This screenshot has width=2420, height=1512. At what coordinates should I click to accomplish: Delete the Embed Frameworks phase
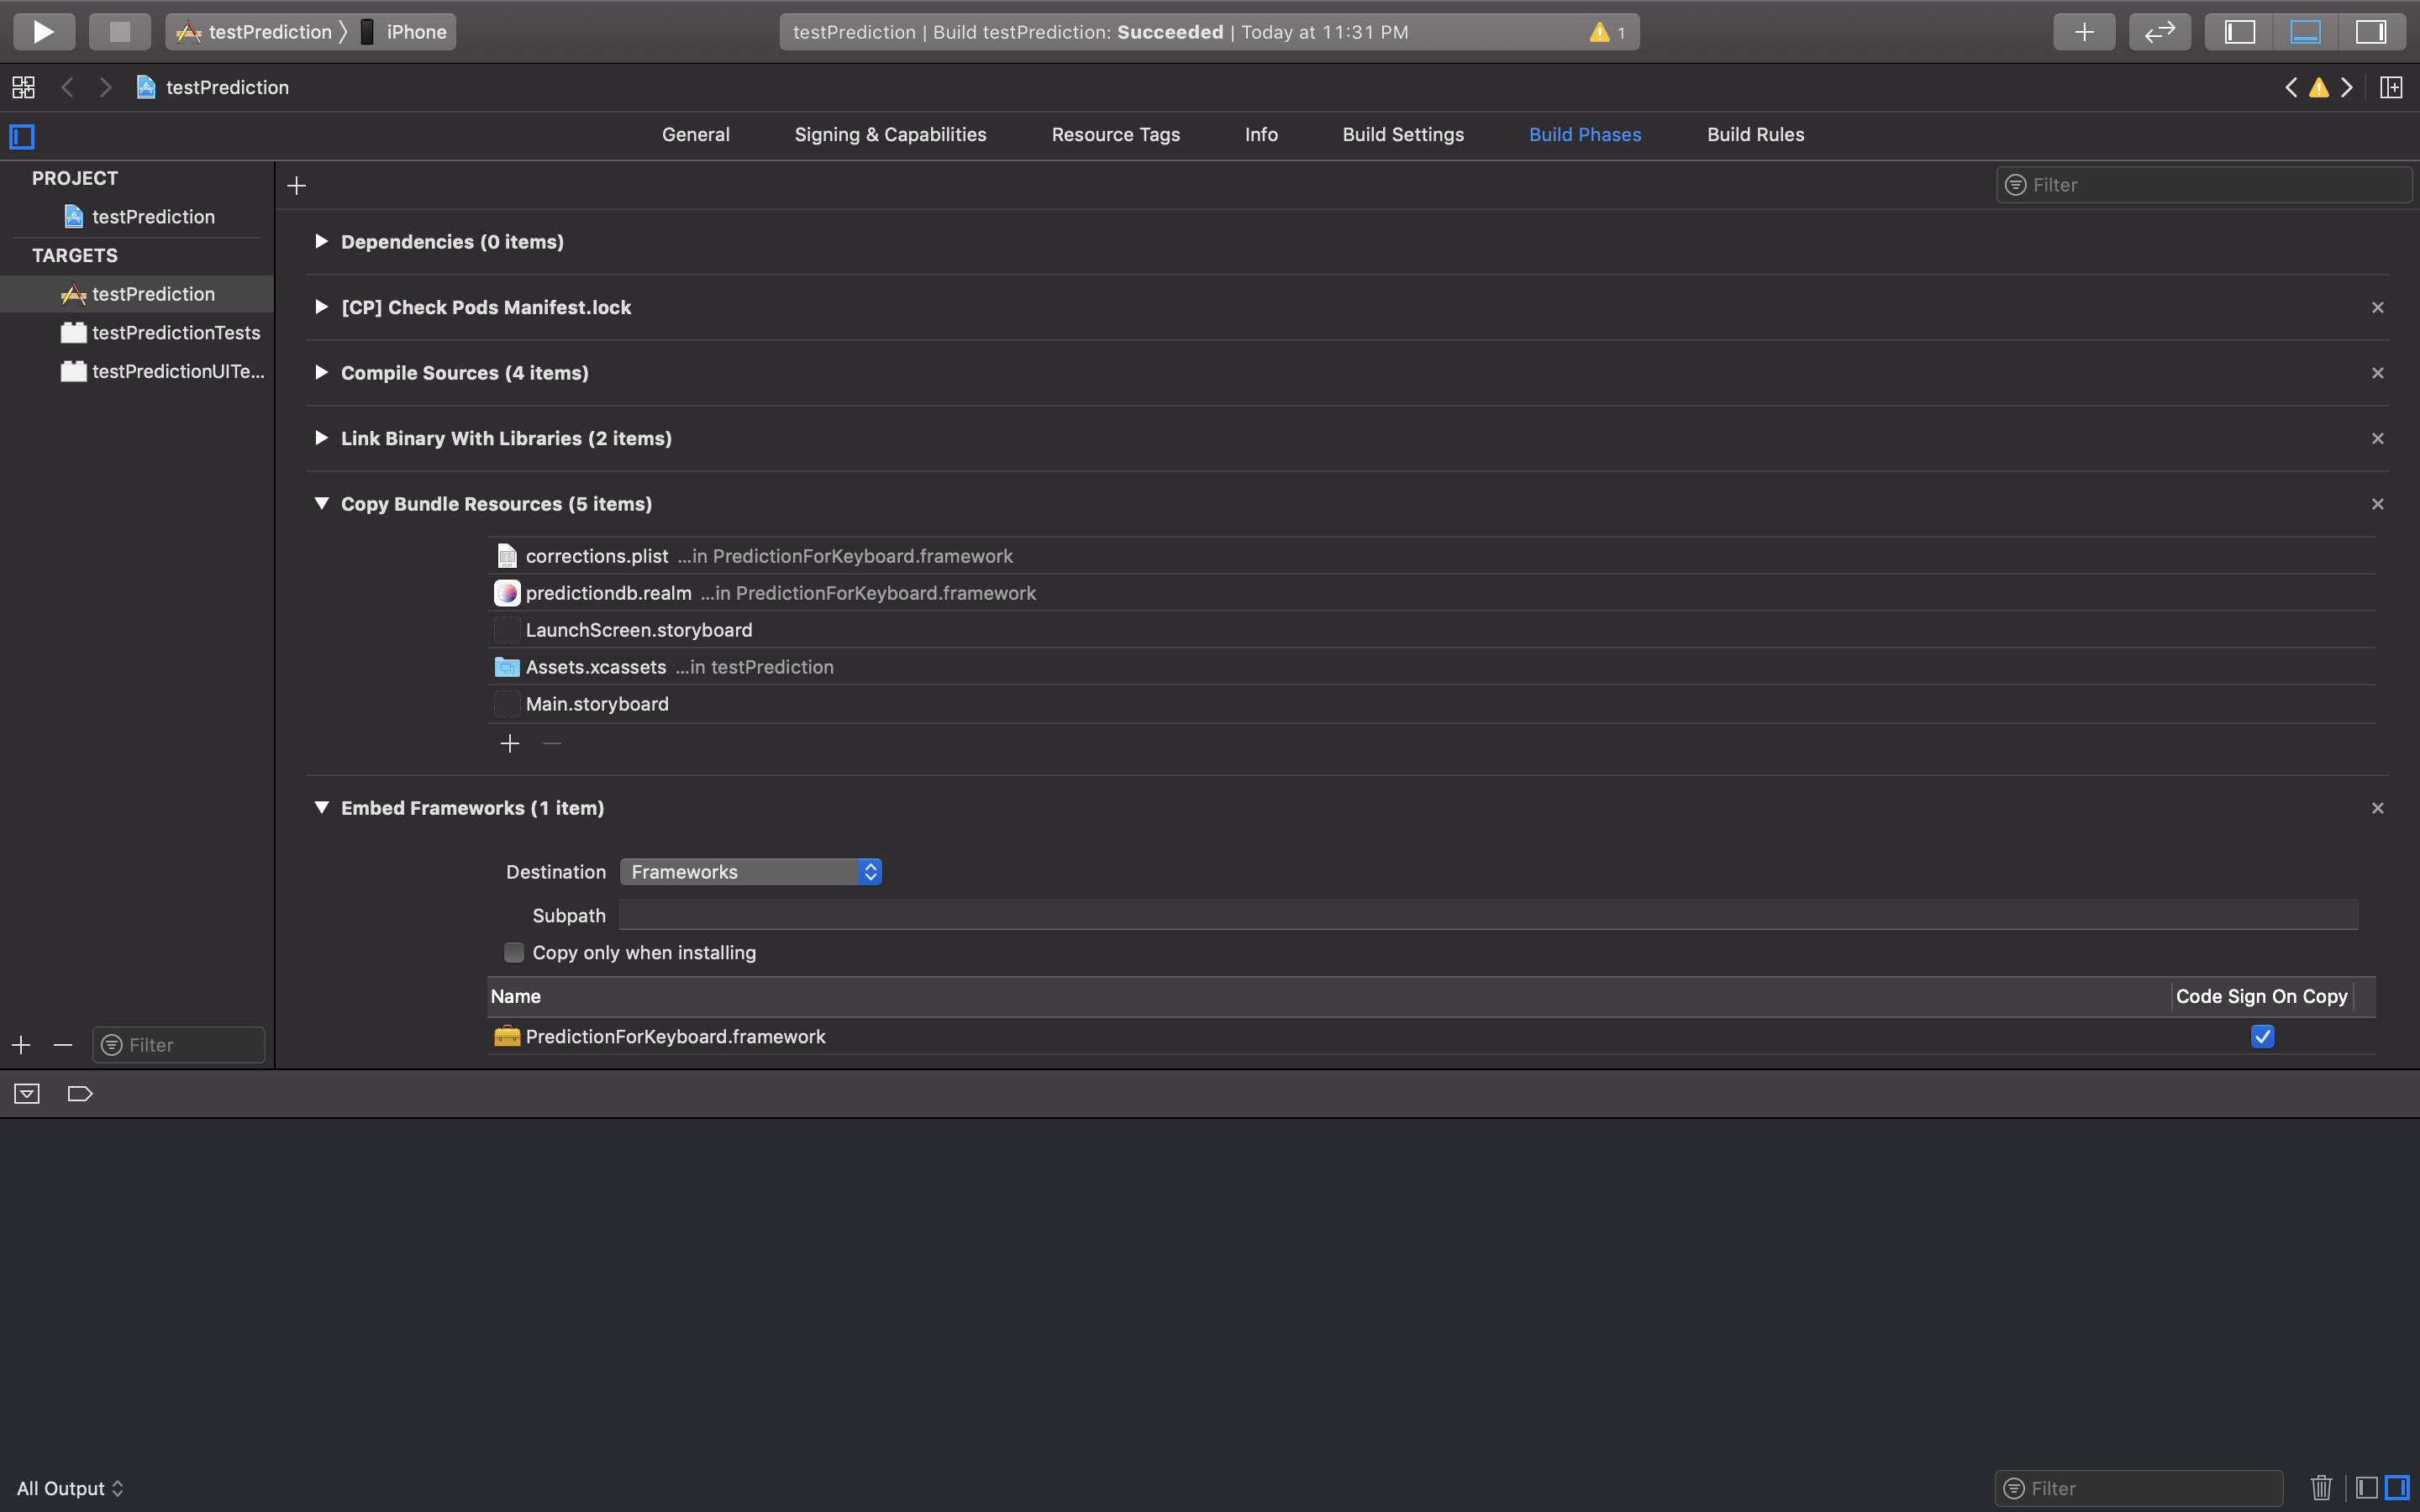point(2377,808)
